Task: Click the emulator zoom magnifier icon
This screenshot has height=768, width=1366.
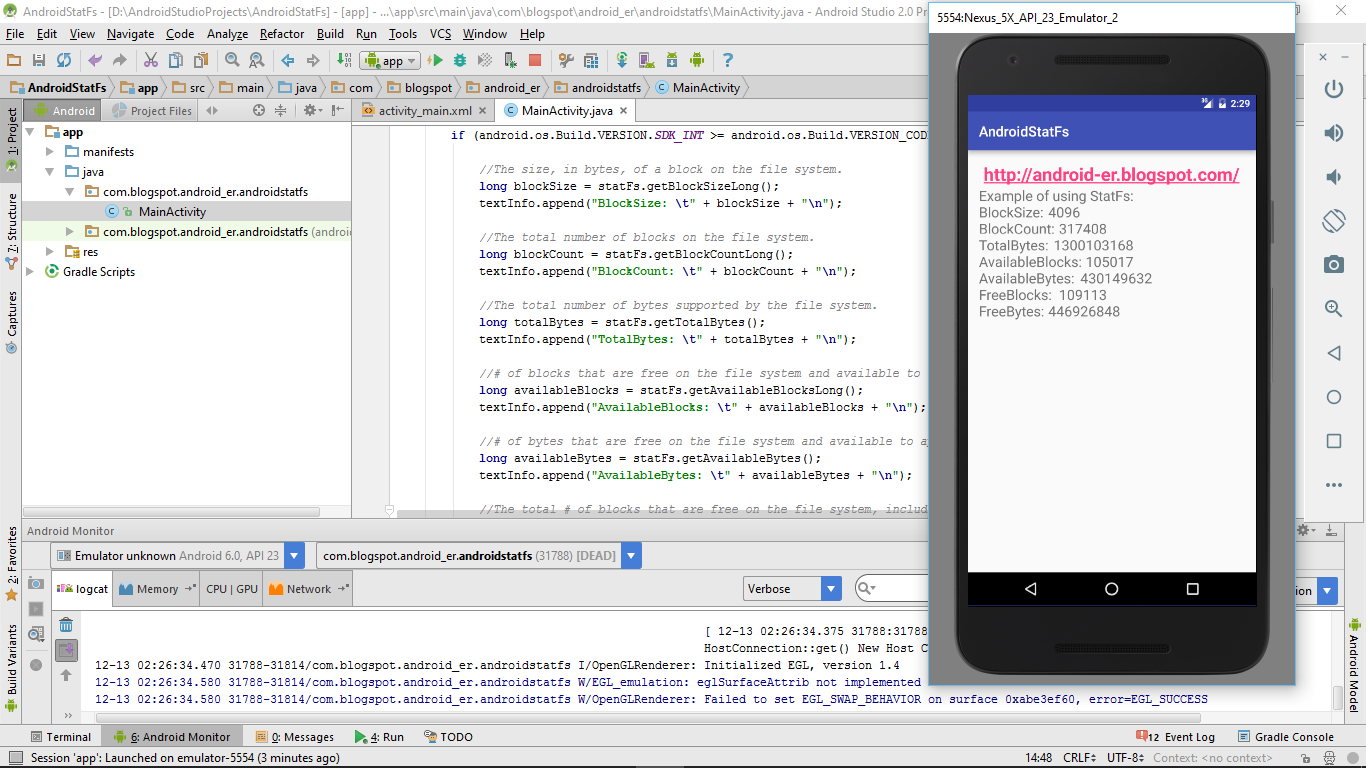Action: click(x=1333, y=309)
